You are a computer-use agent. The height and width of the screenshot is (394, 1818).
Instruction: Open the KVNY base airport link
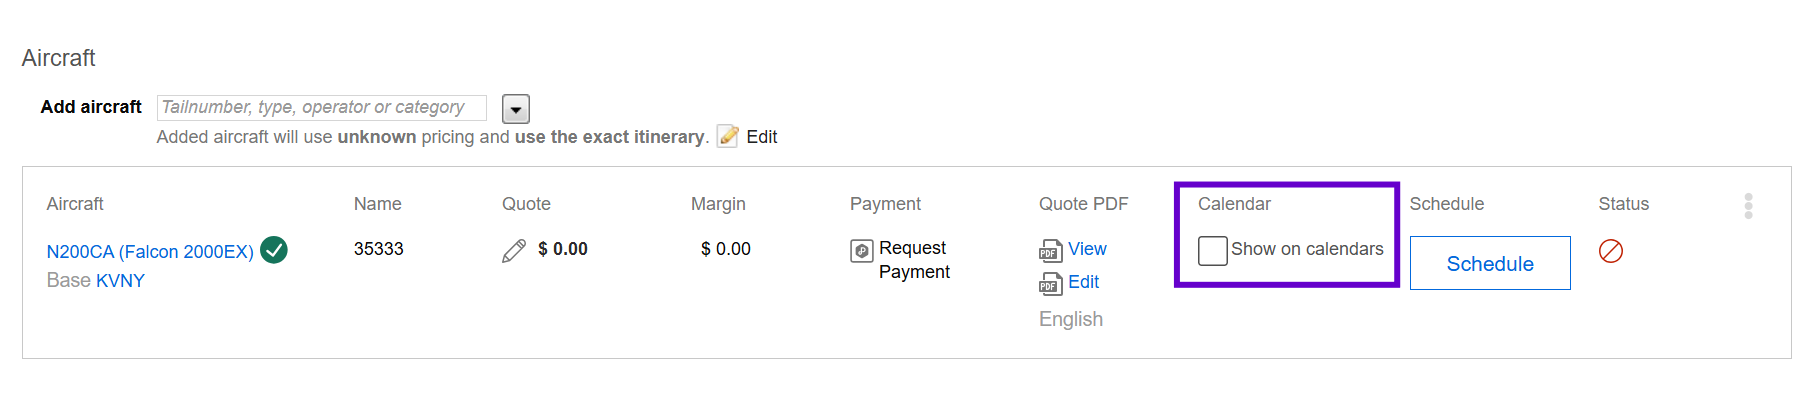(120, 281)
